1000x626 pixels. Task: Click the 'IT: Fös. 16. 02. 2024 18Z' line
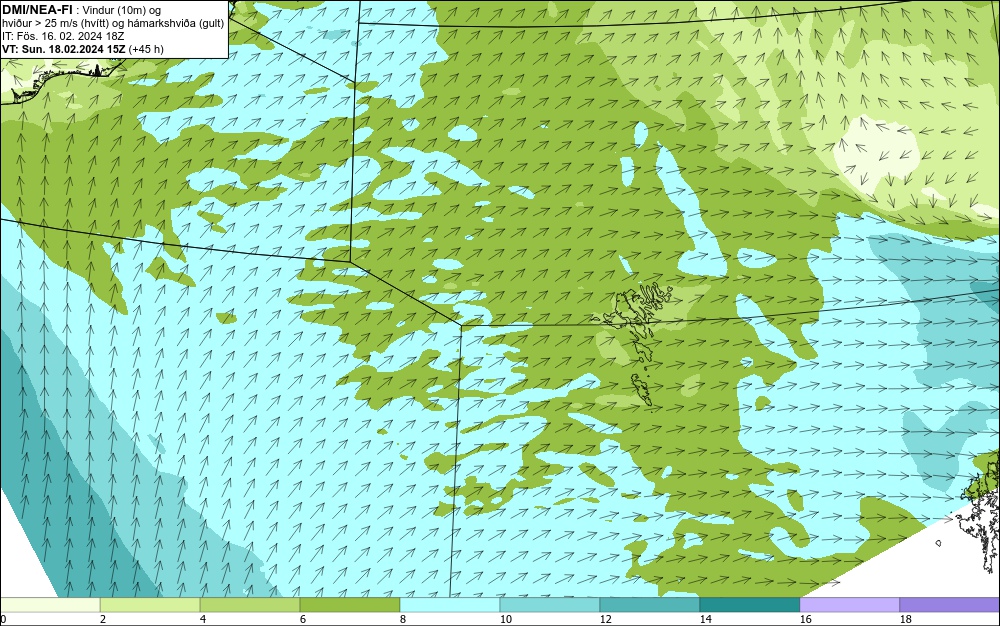point(62,36)
